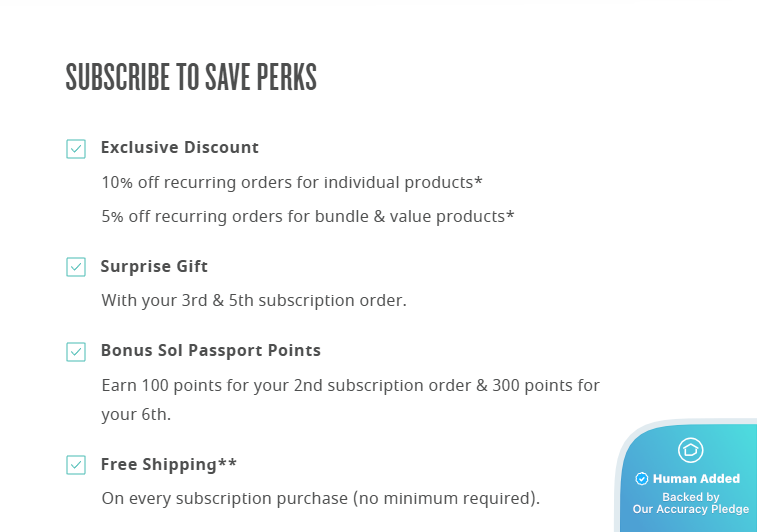
Task: Click the 'Backed by' text in the badge
Action: coord(690,497)
